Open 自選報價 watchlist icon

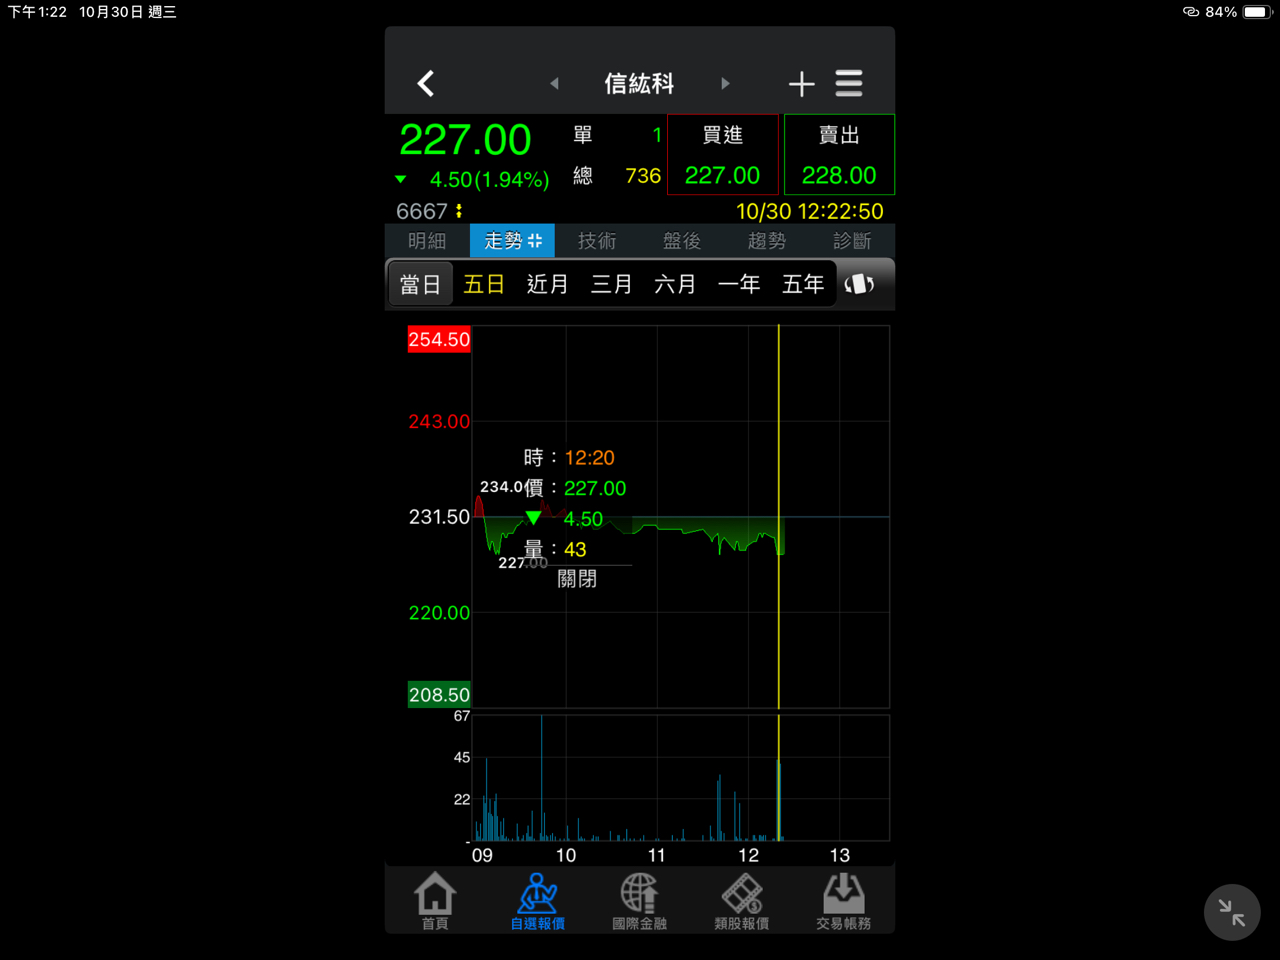(x=537, y=900)
